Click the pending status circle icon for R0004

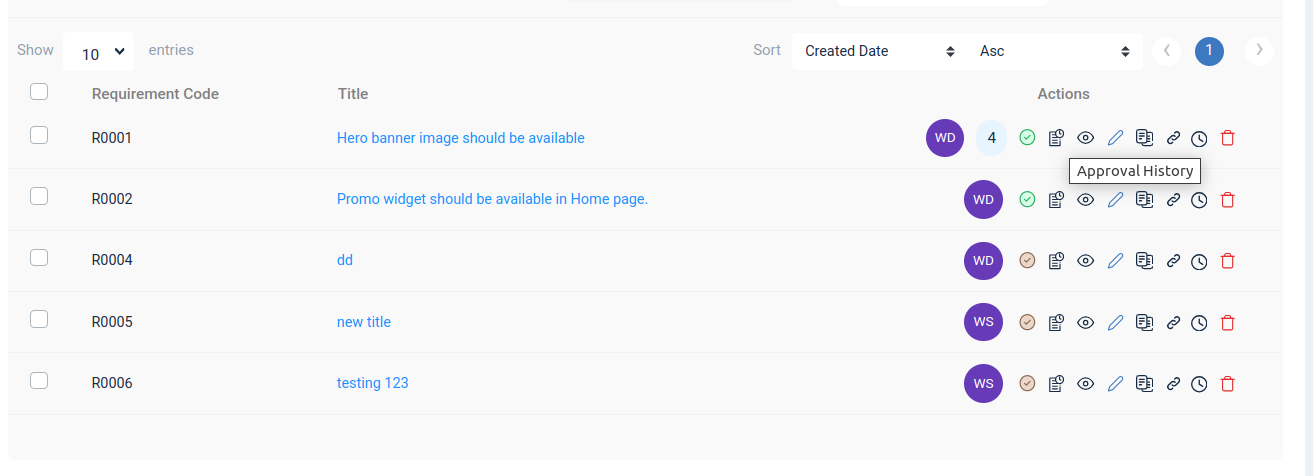click(1027, 261)
